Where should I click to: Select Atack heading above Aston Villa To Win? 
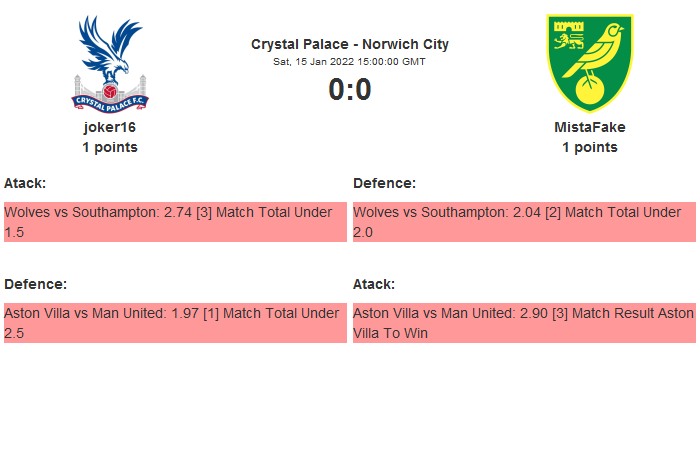click(x=374, y=284)
